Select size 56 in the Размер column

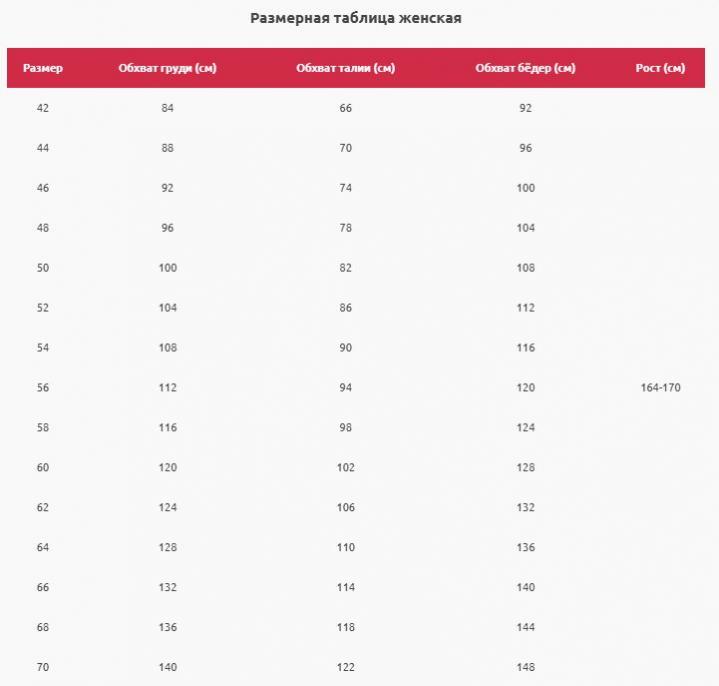(42, 388)
